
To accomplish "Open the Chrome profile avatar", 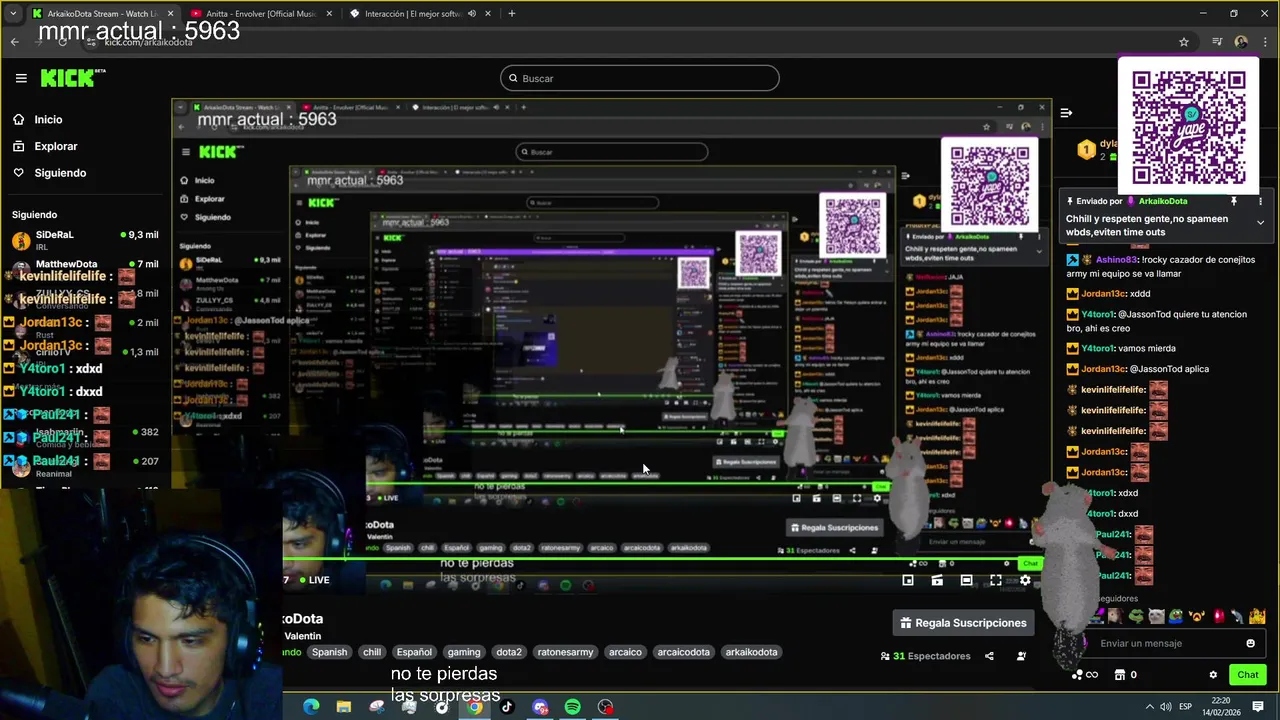I will [1241, 42].
